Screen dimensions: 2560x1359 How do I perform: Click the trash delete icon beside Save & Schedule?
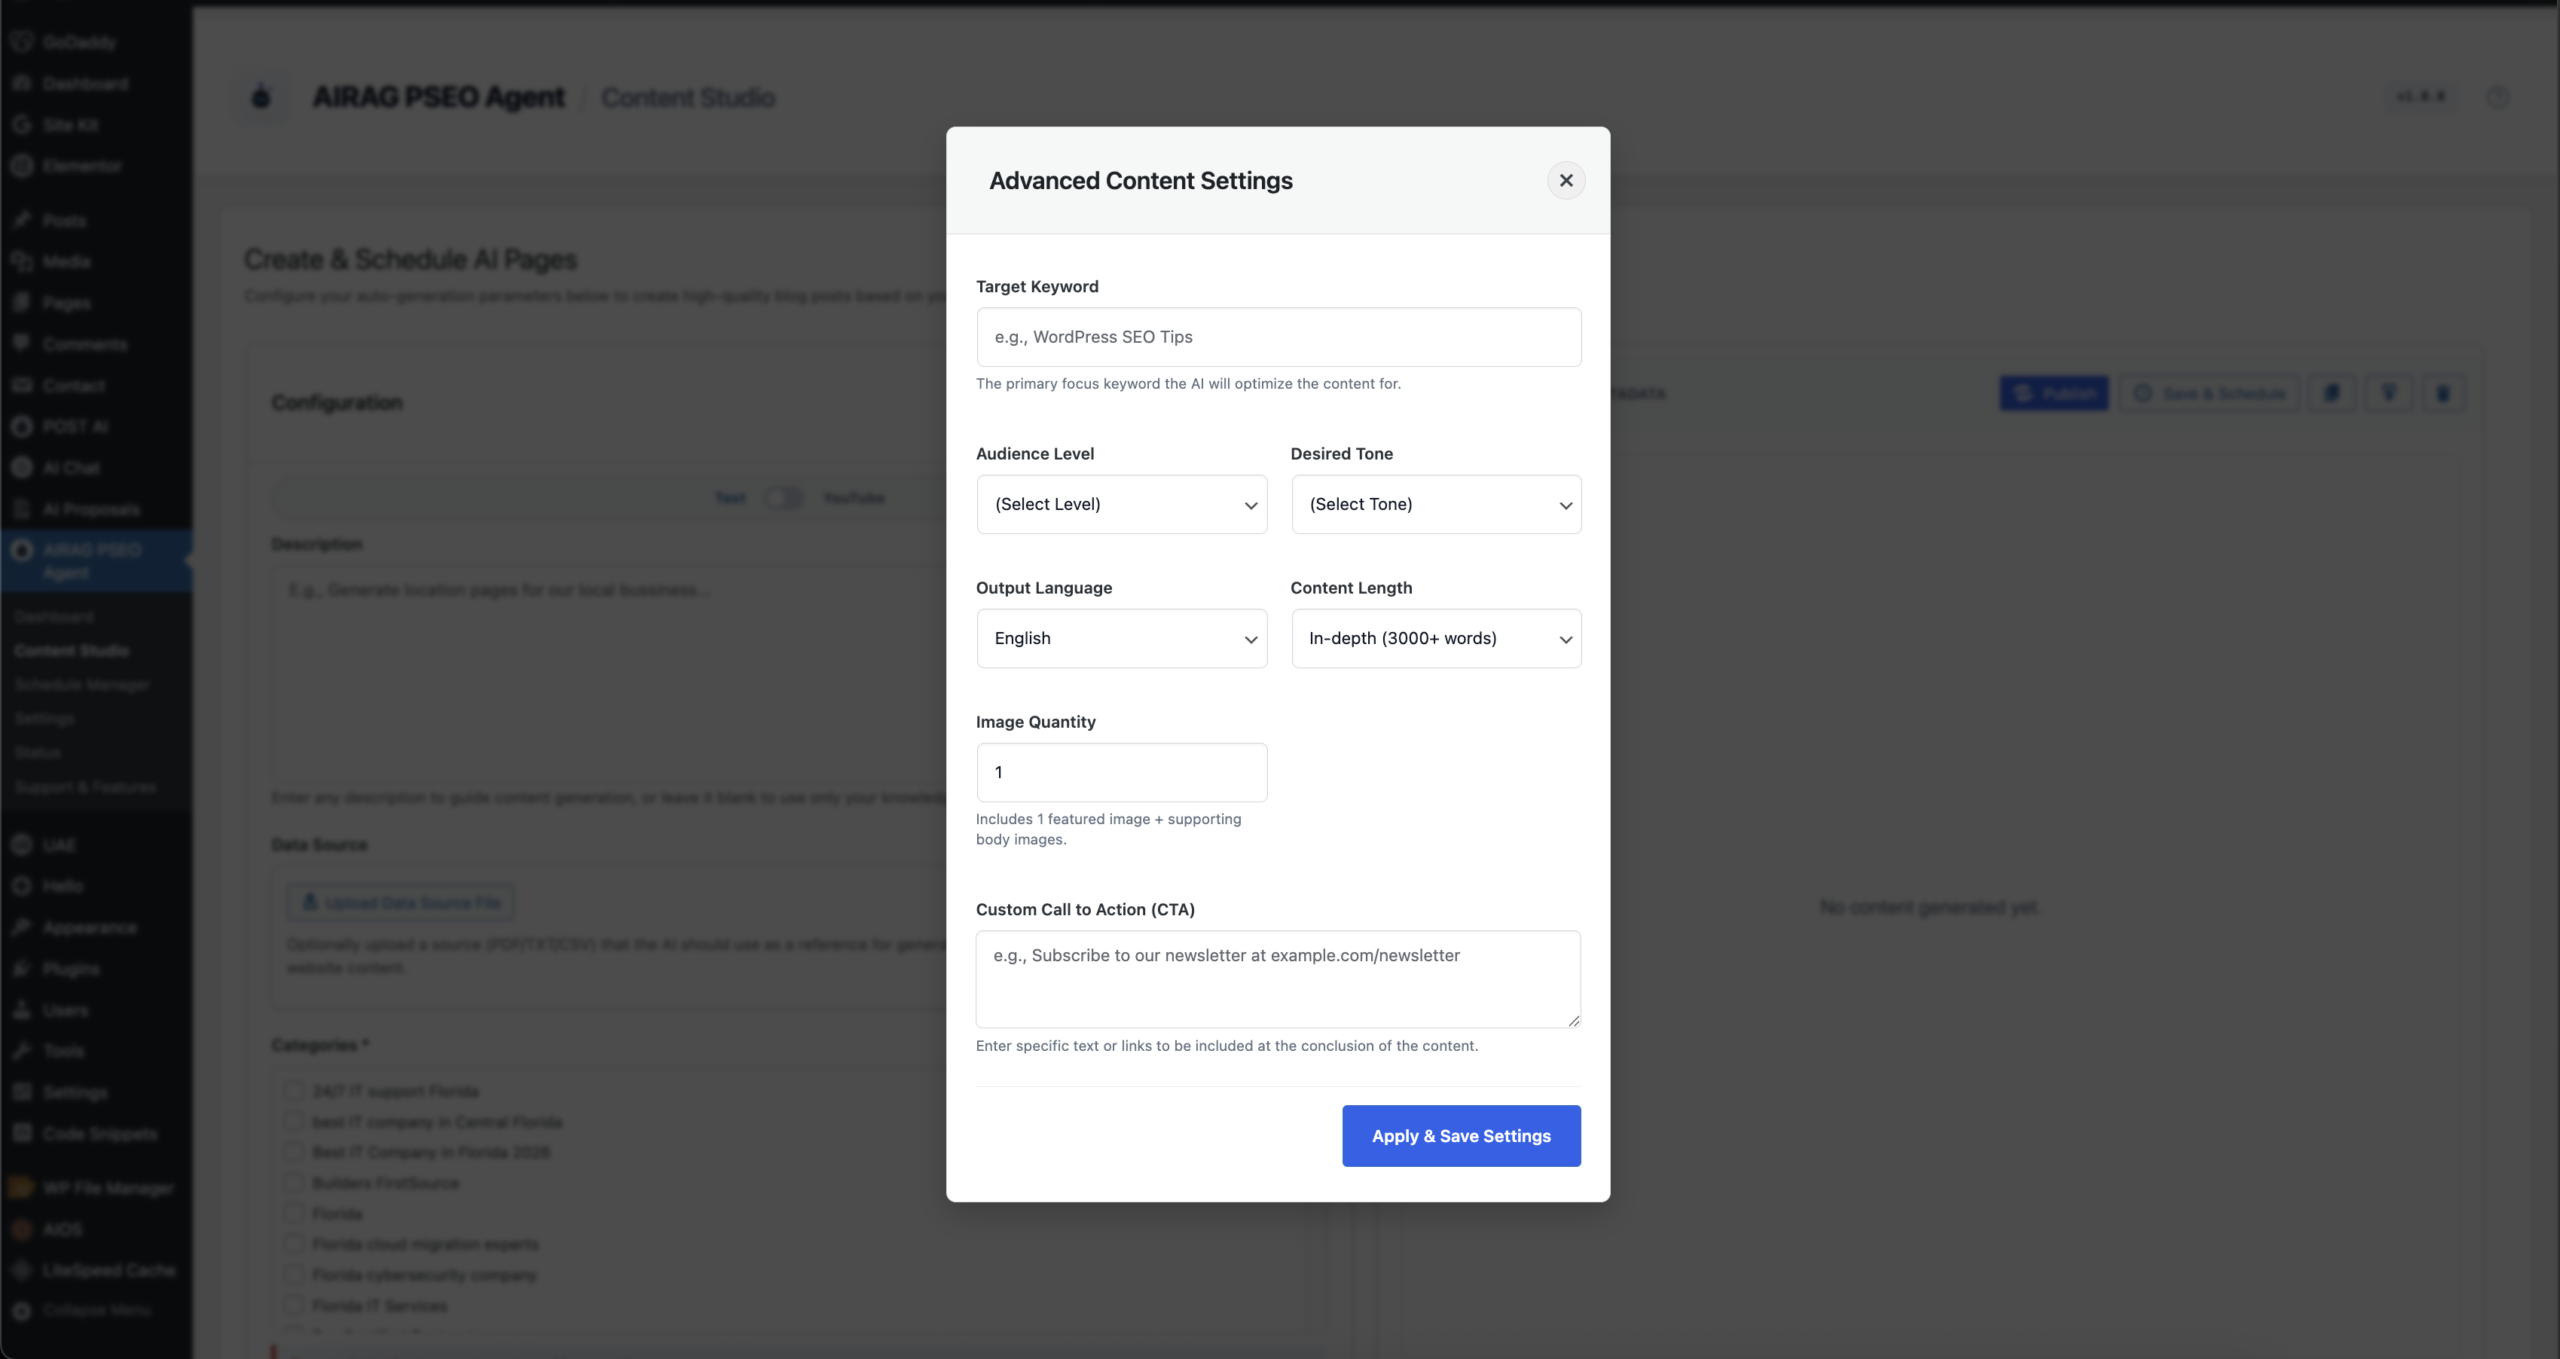(x=2443, y=393)
